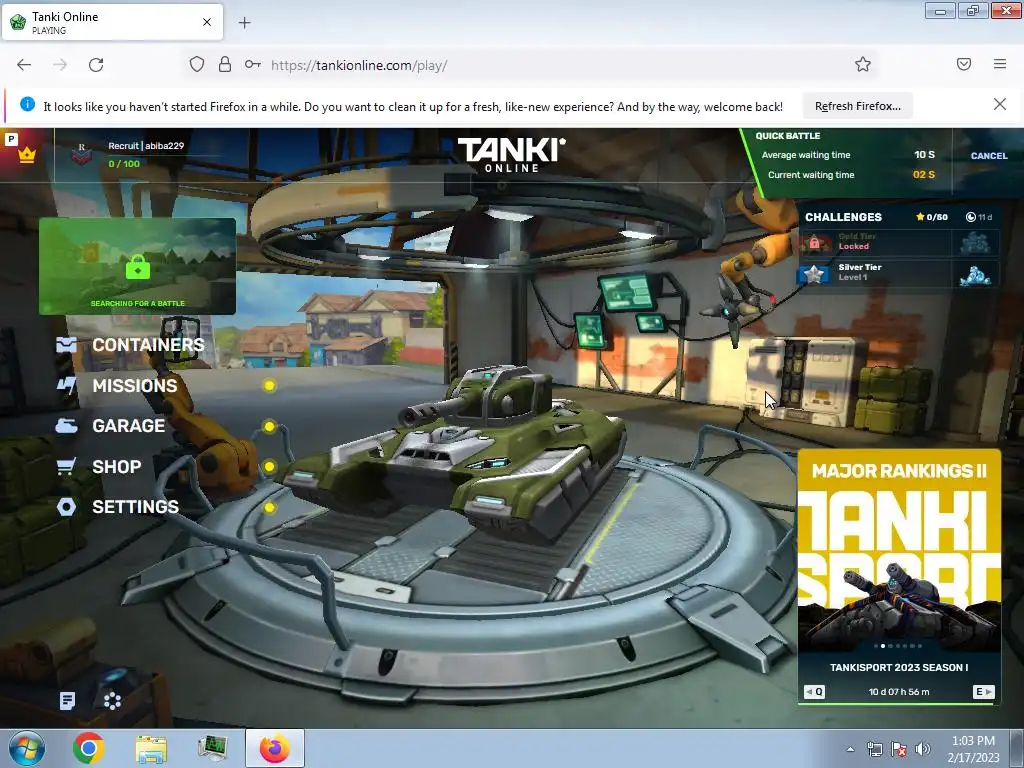Click the yellow dot beside Garage

click(x=269, y=426)
